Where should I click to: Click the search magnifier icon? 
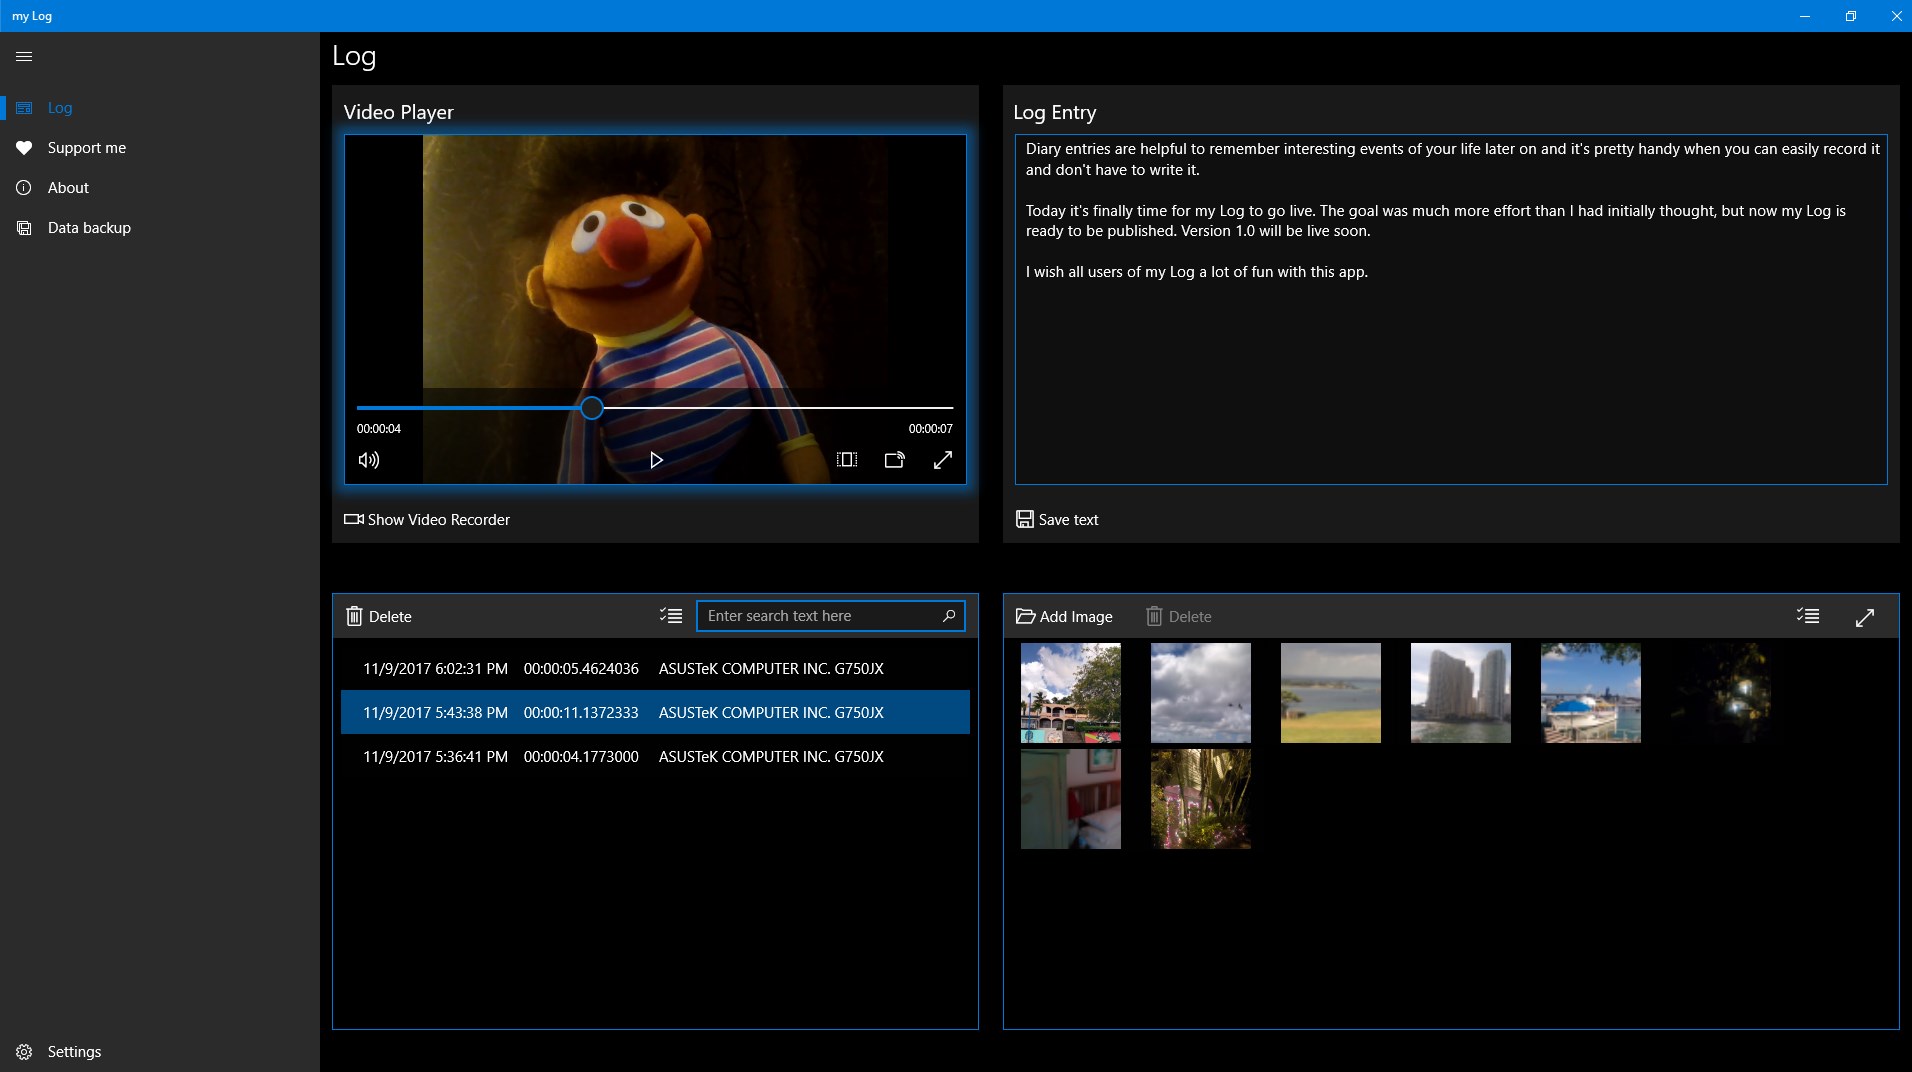pyautogui.click(x=949, y=616)
